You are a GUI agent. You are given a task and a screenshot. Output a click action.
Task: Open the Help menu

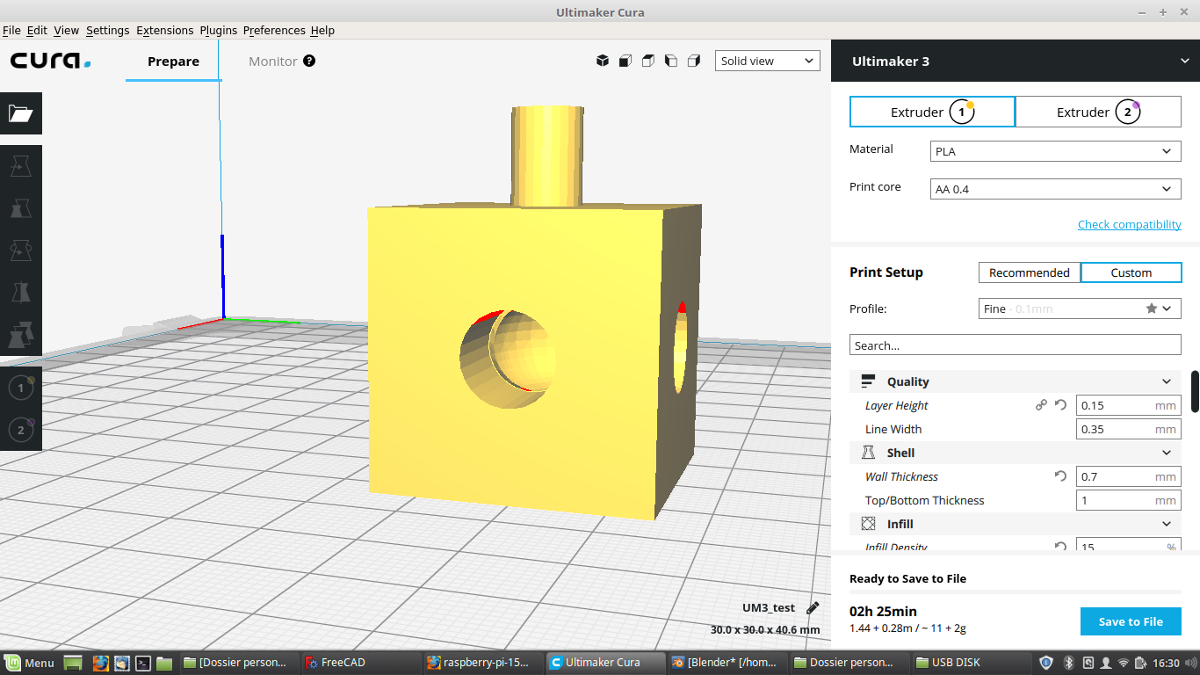[322, 30]
